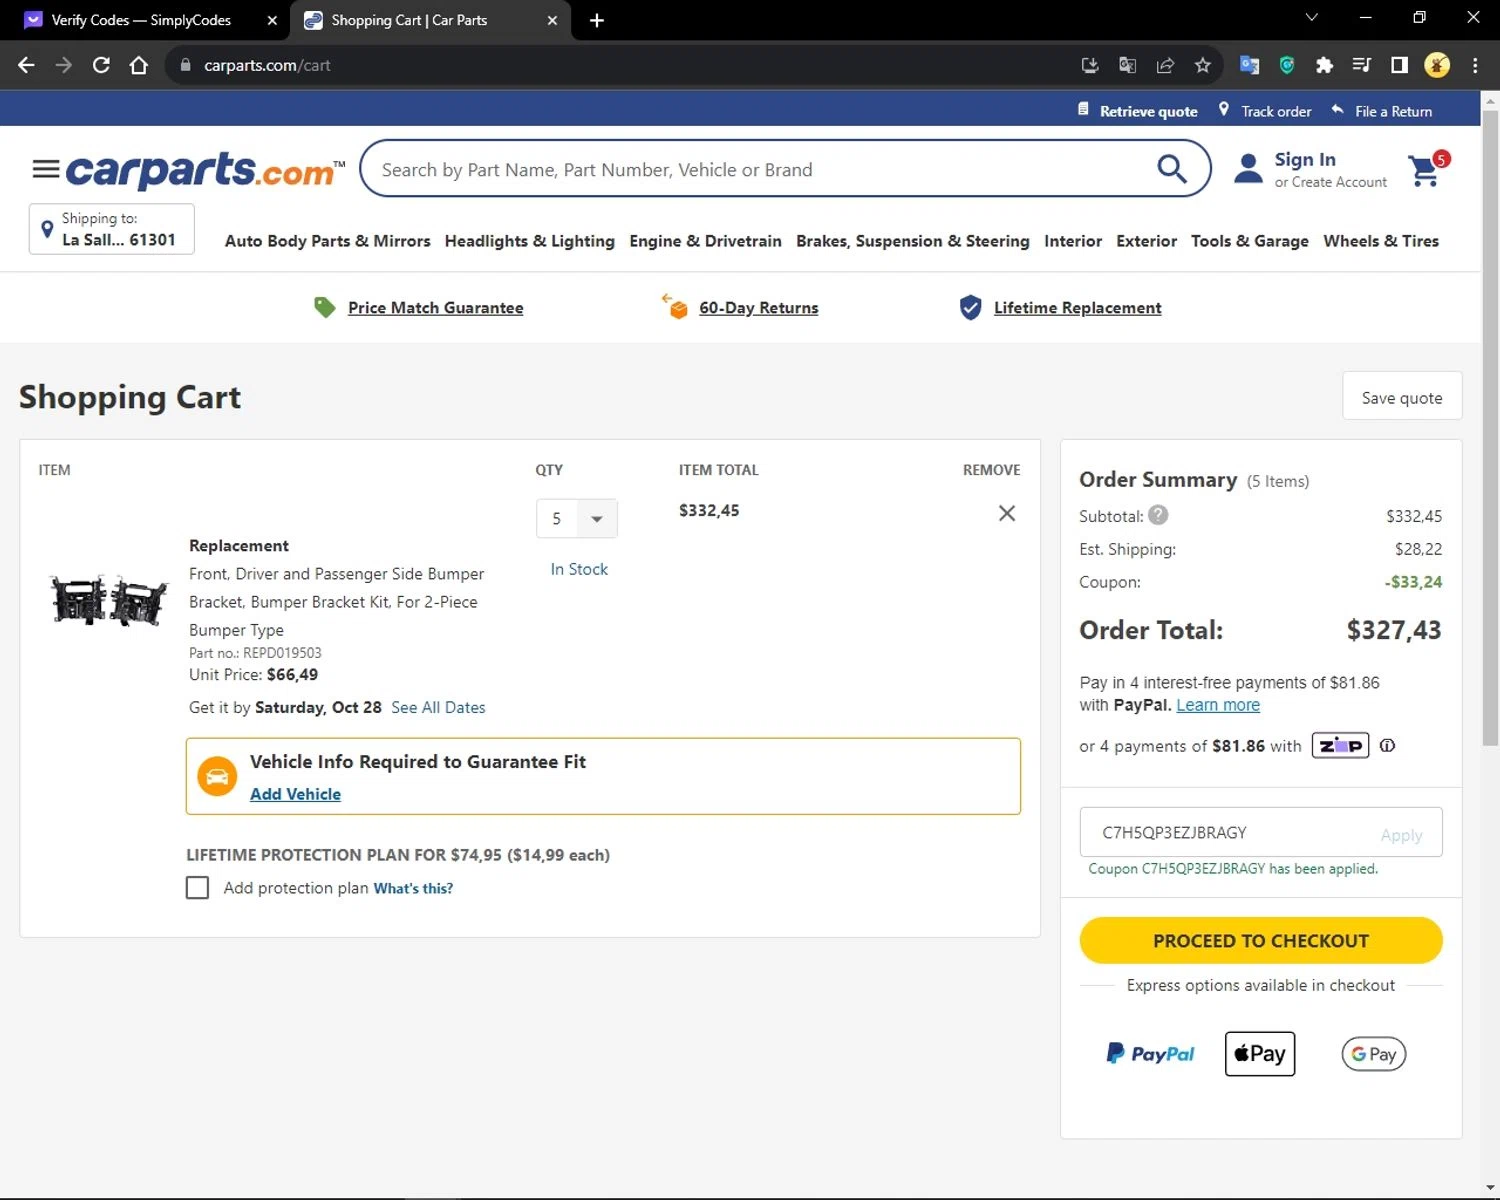Click the Subtotal help question mark icon

(1158, 515)
